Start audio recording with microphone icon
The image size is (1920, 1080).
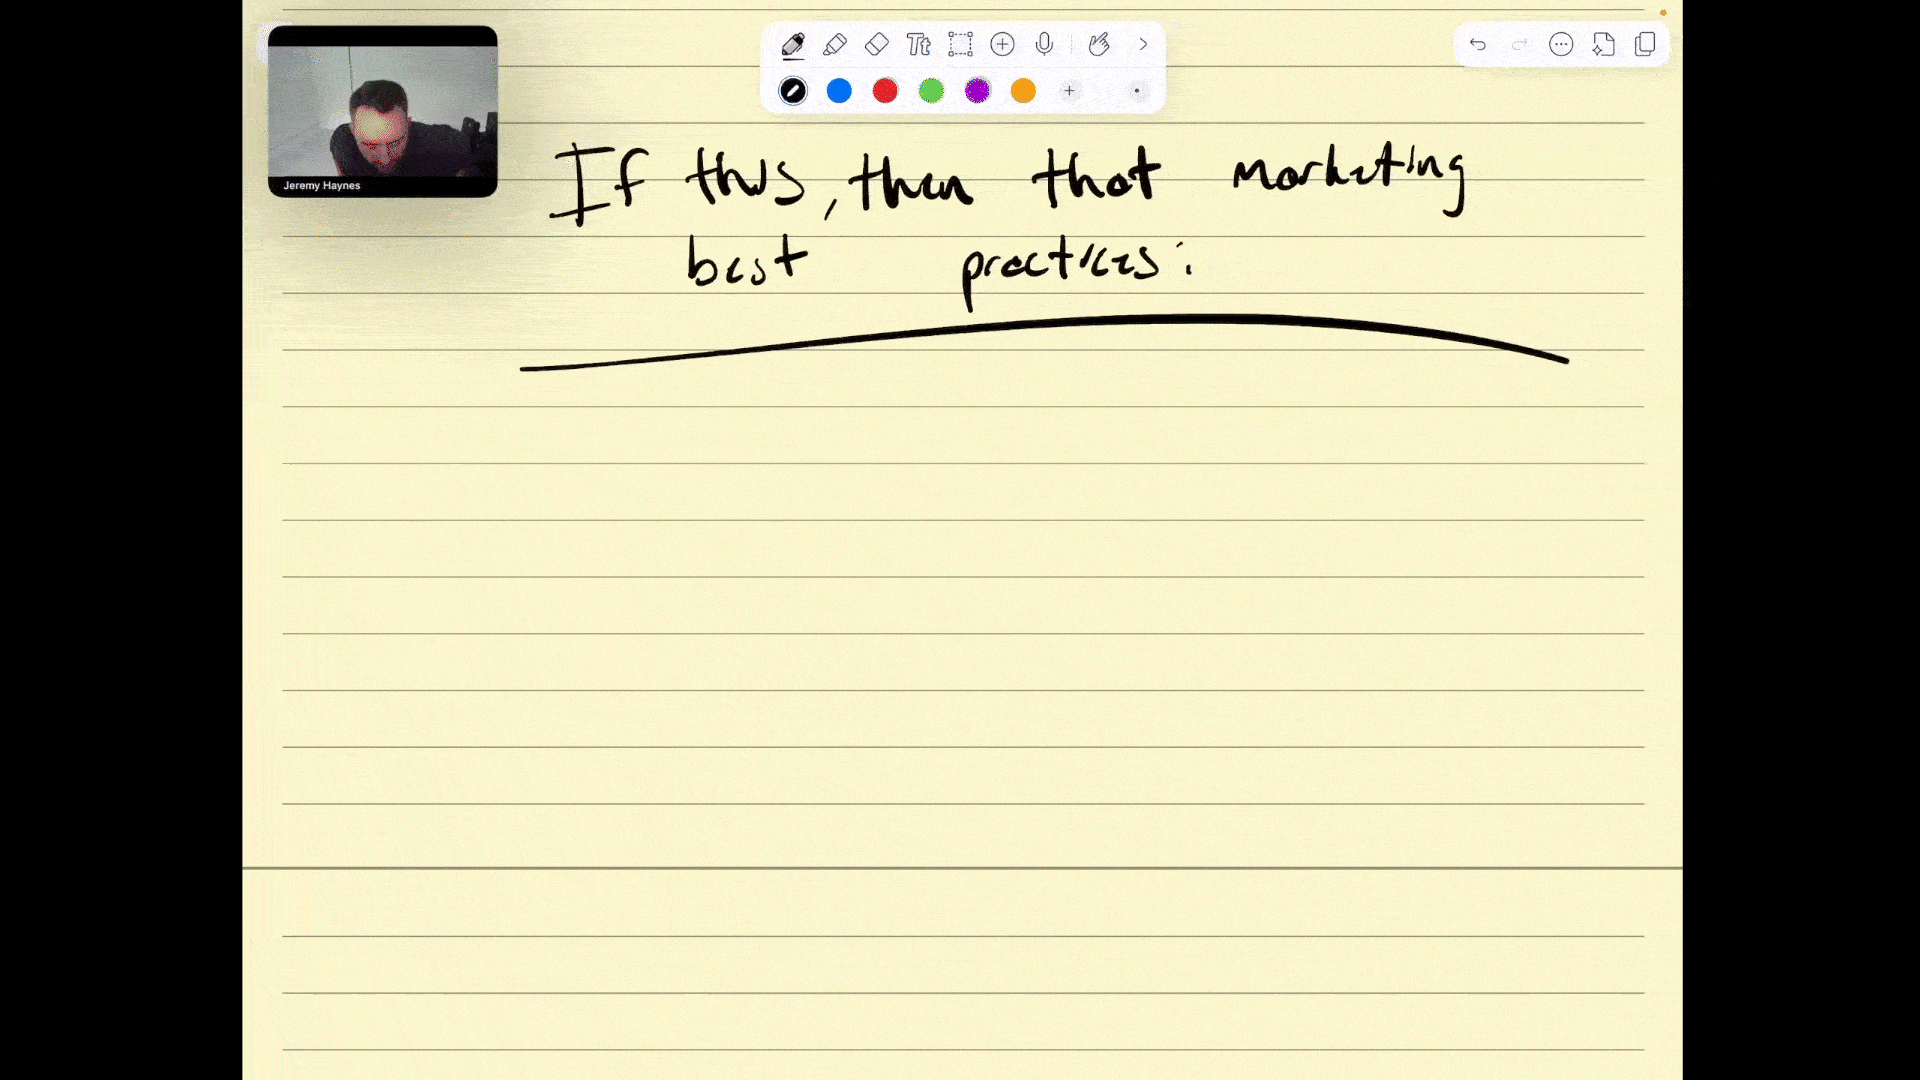[x=1044, y=45]
